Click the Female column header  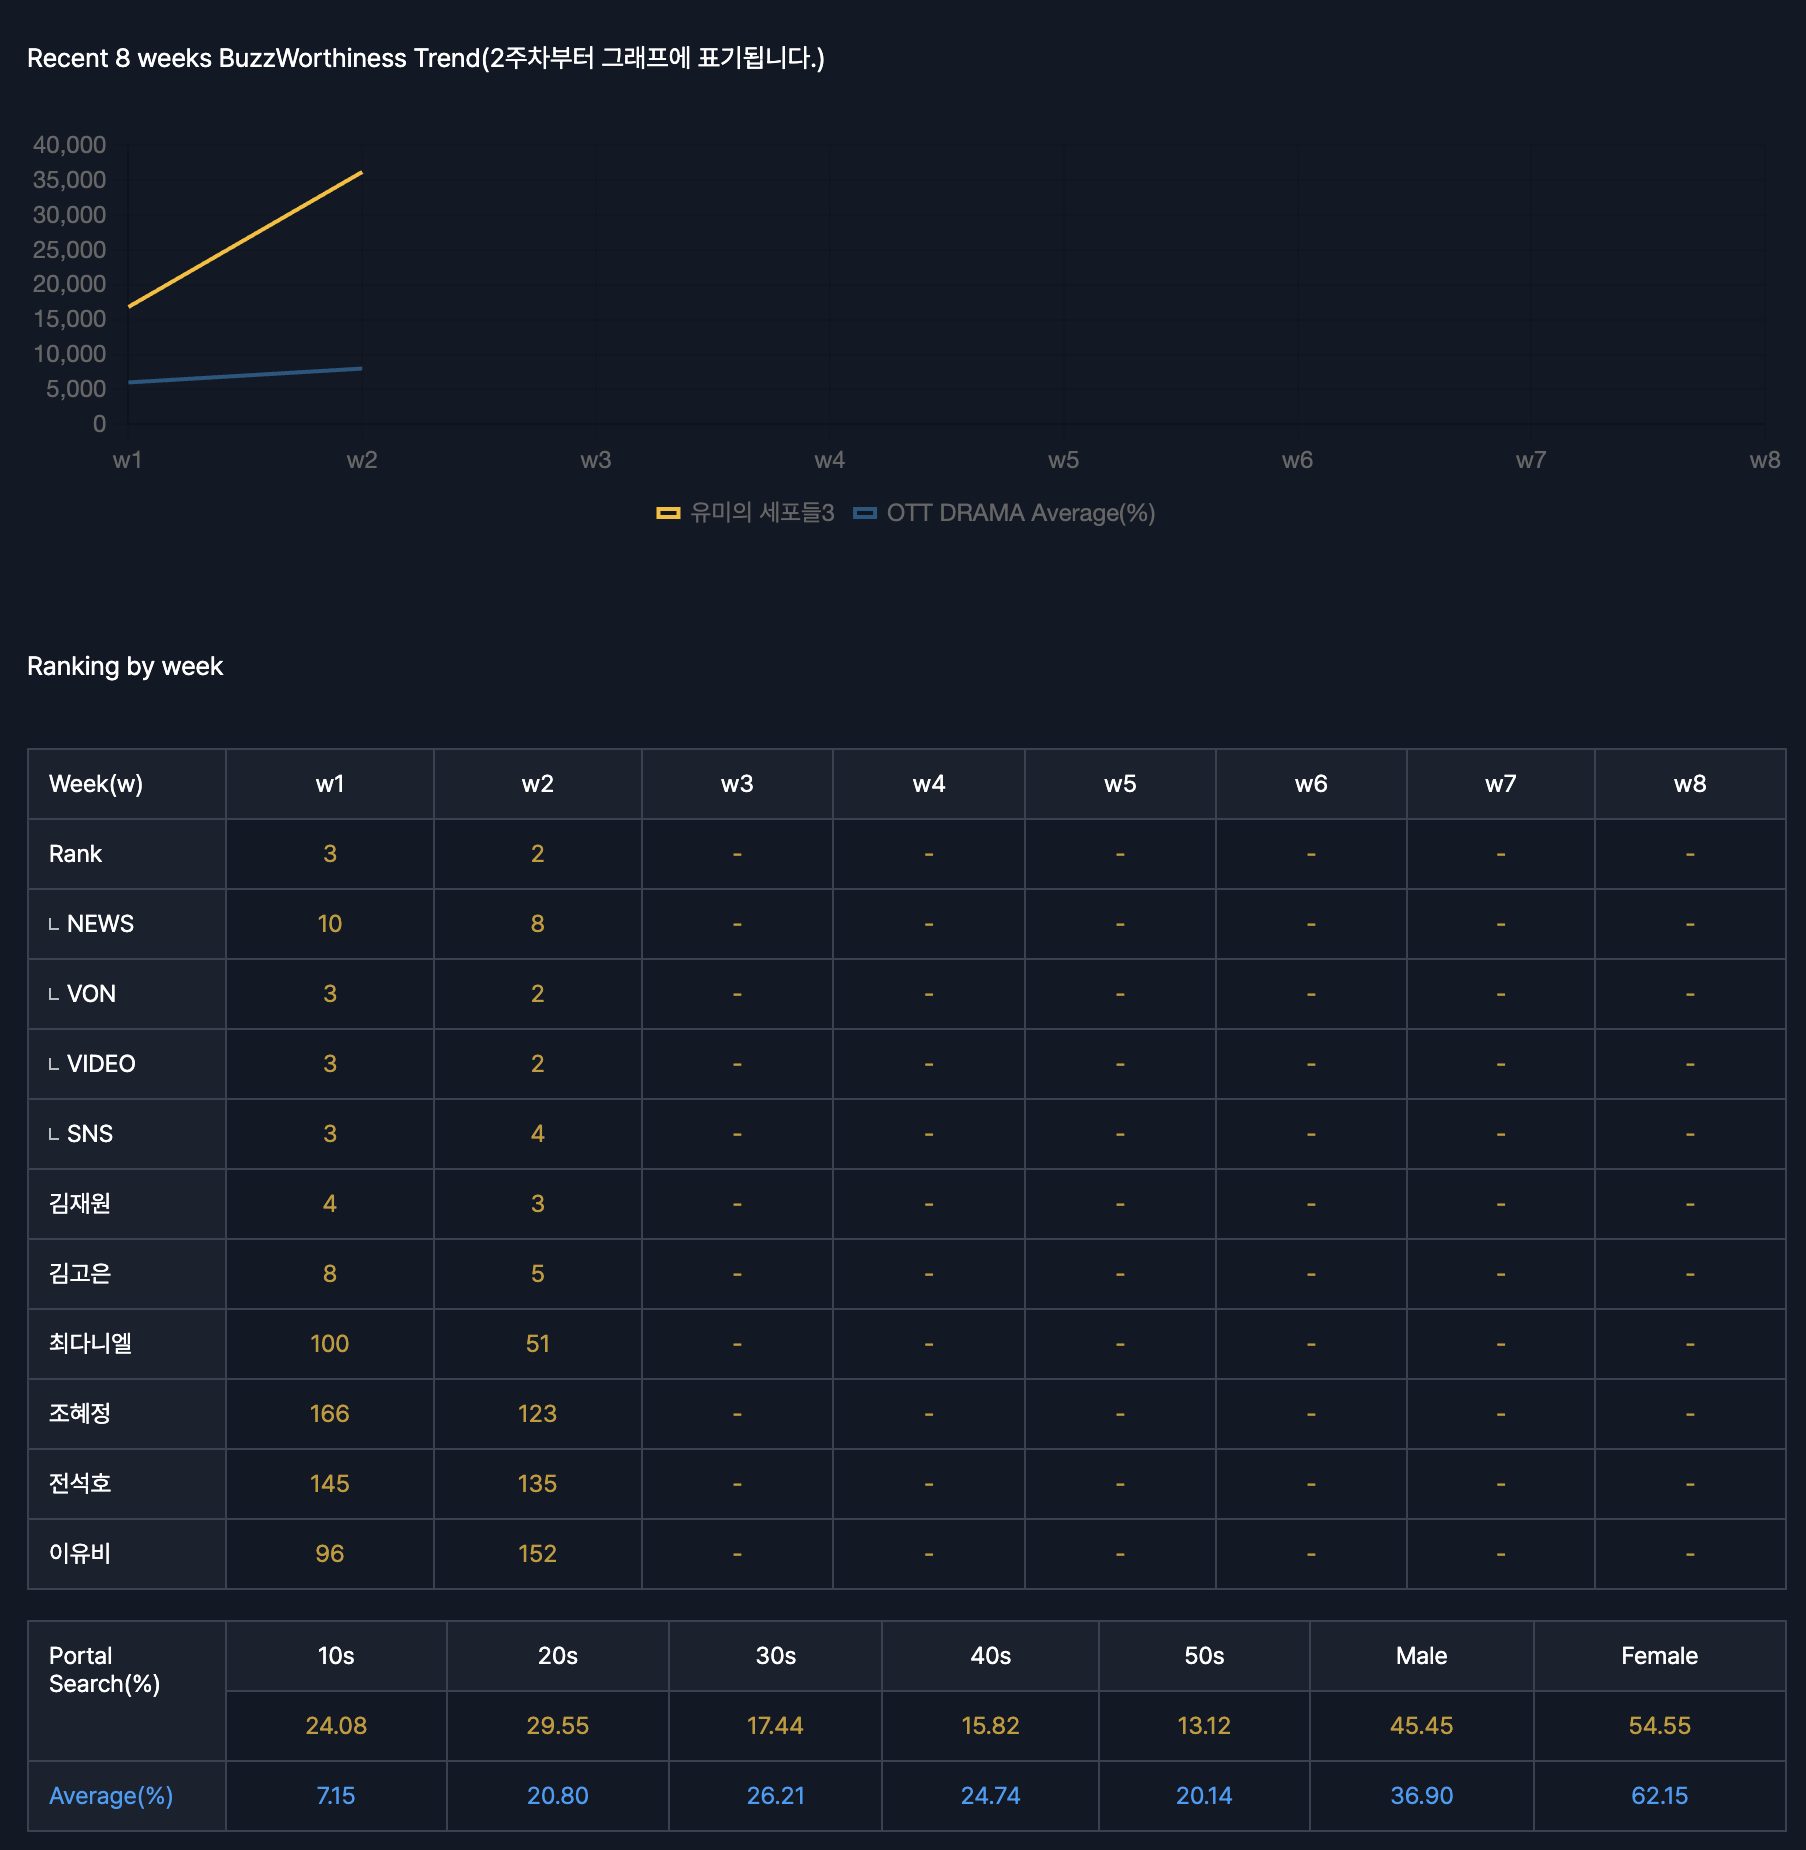click(x=1659, y=1656)
